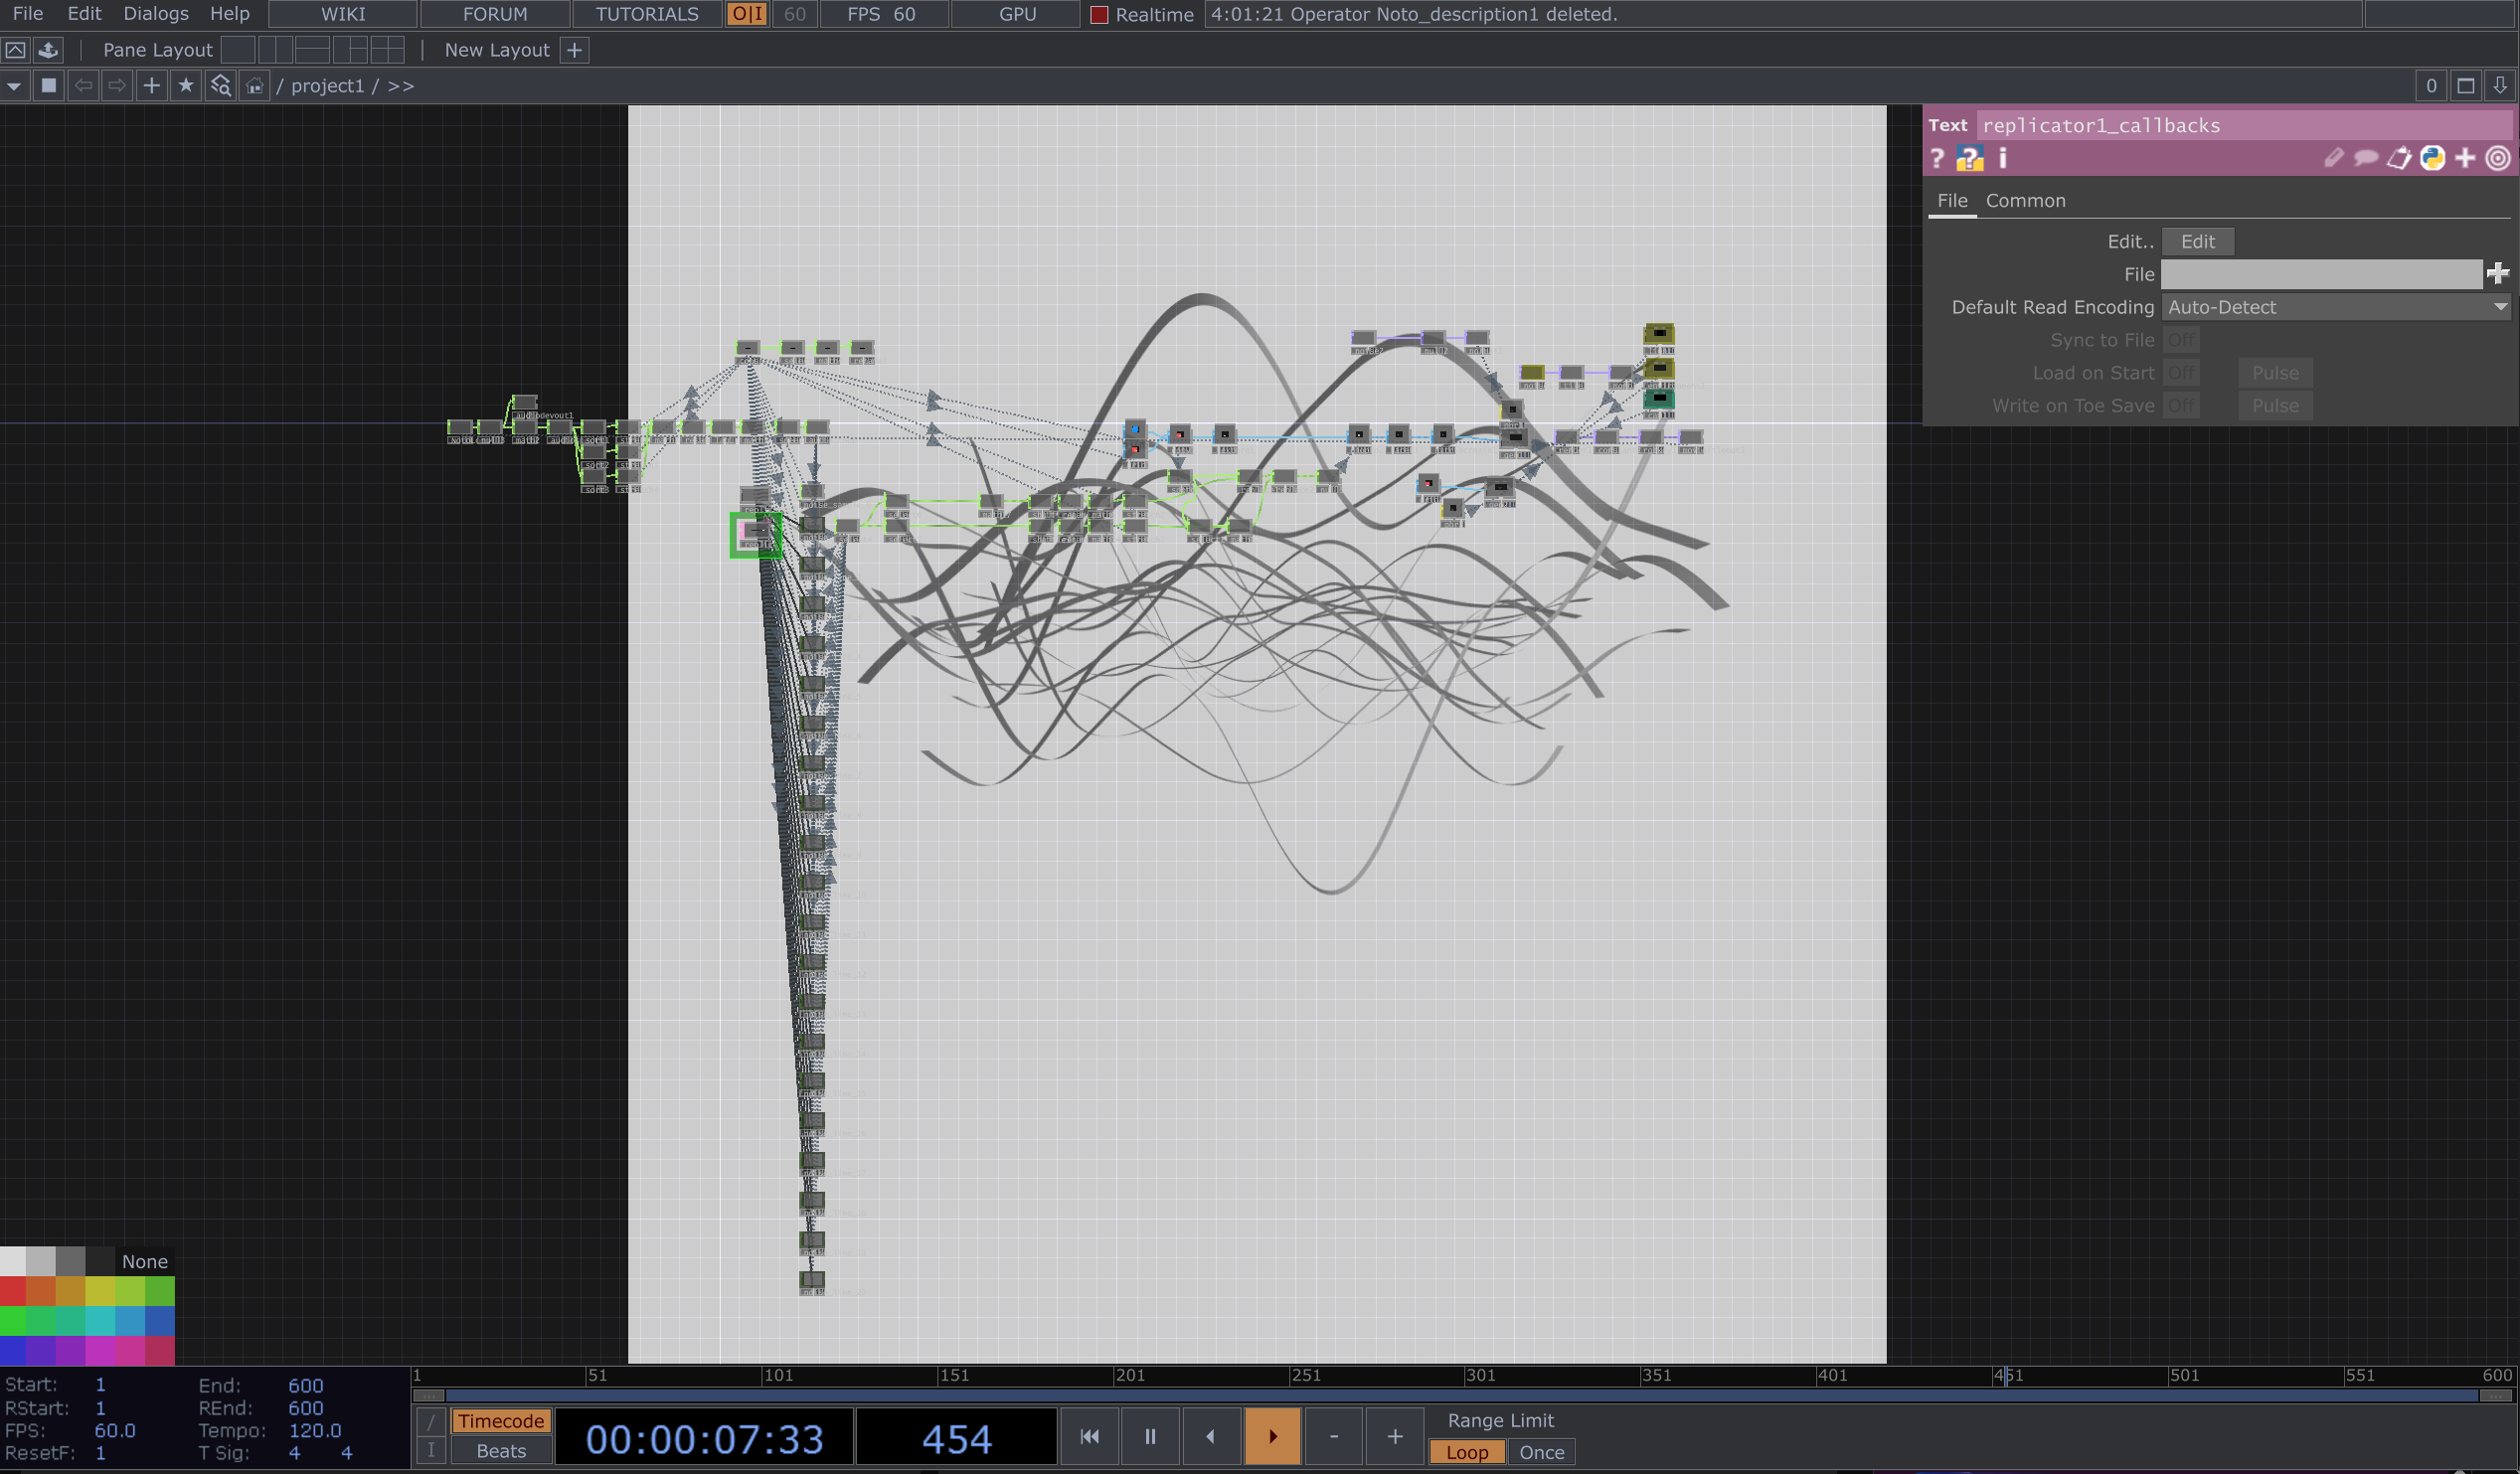
Task: Turn on Sync to File
Action: pyautogui.click(x=2182, y=339)
